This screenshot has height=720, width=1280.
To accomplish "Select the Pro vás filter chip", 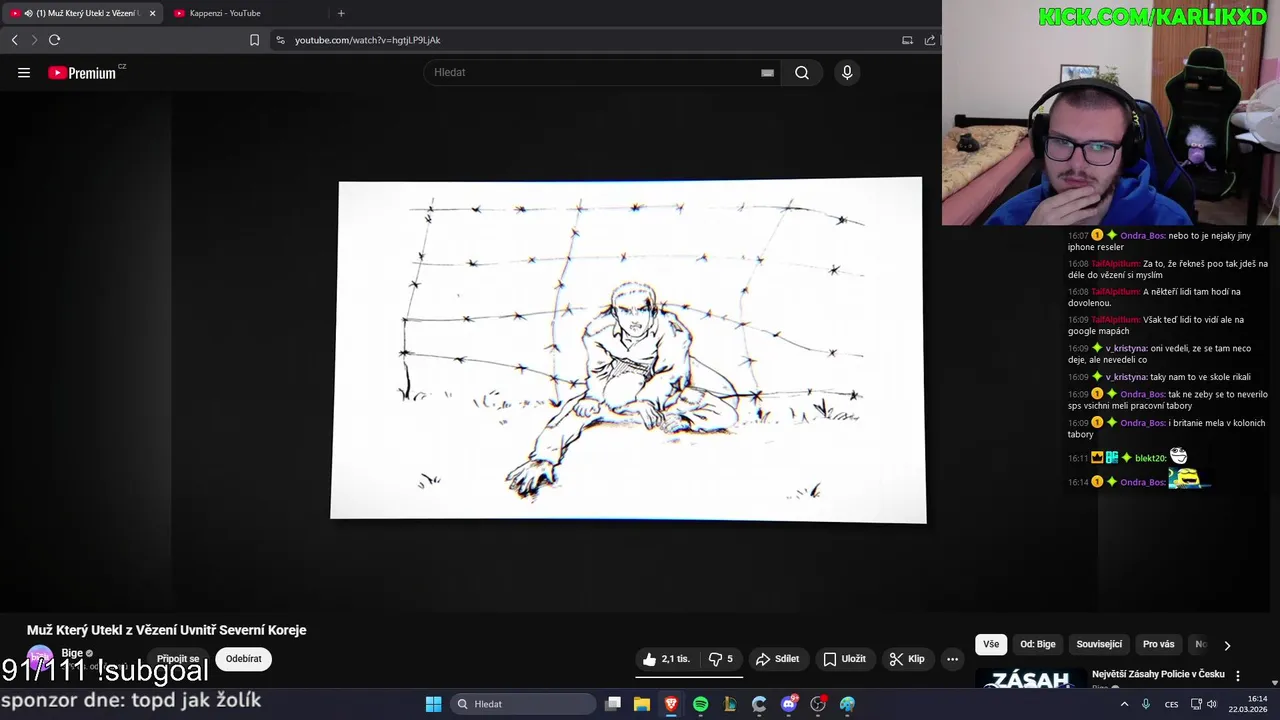I will [x=1158, y=645].
